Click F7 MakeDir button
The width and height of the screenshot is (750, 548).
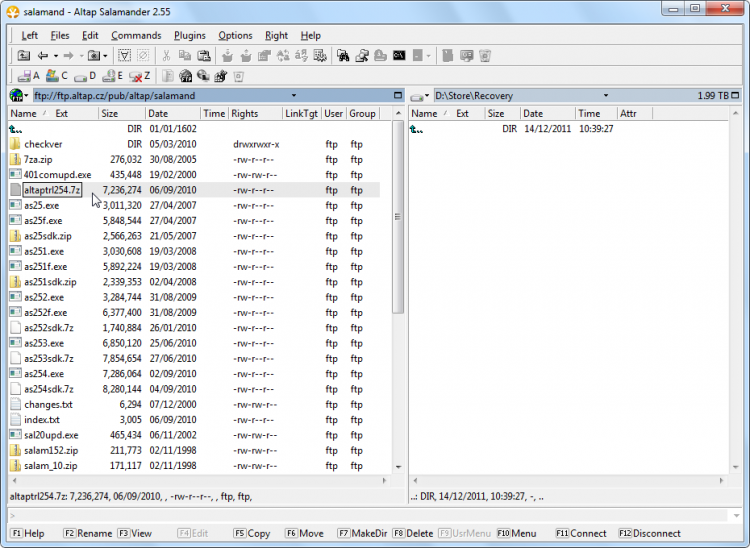tap(362, 533)
